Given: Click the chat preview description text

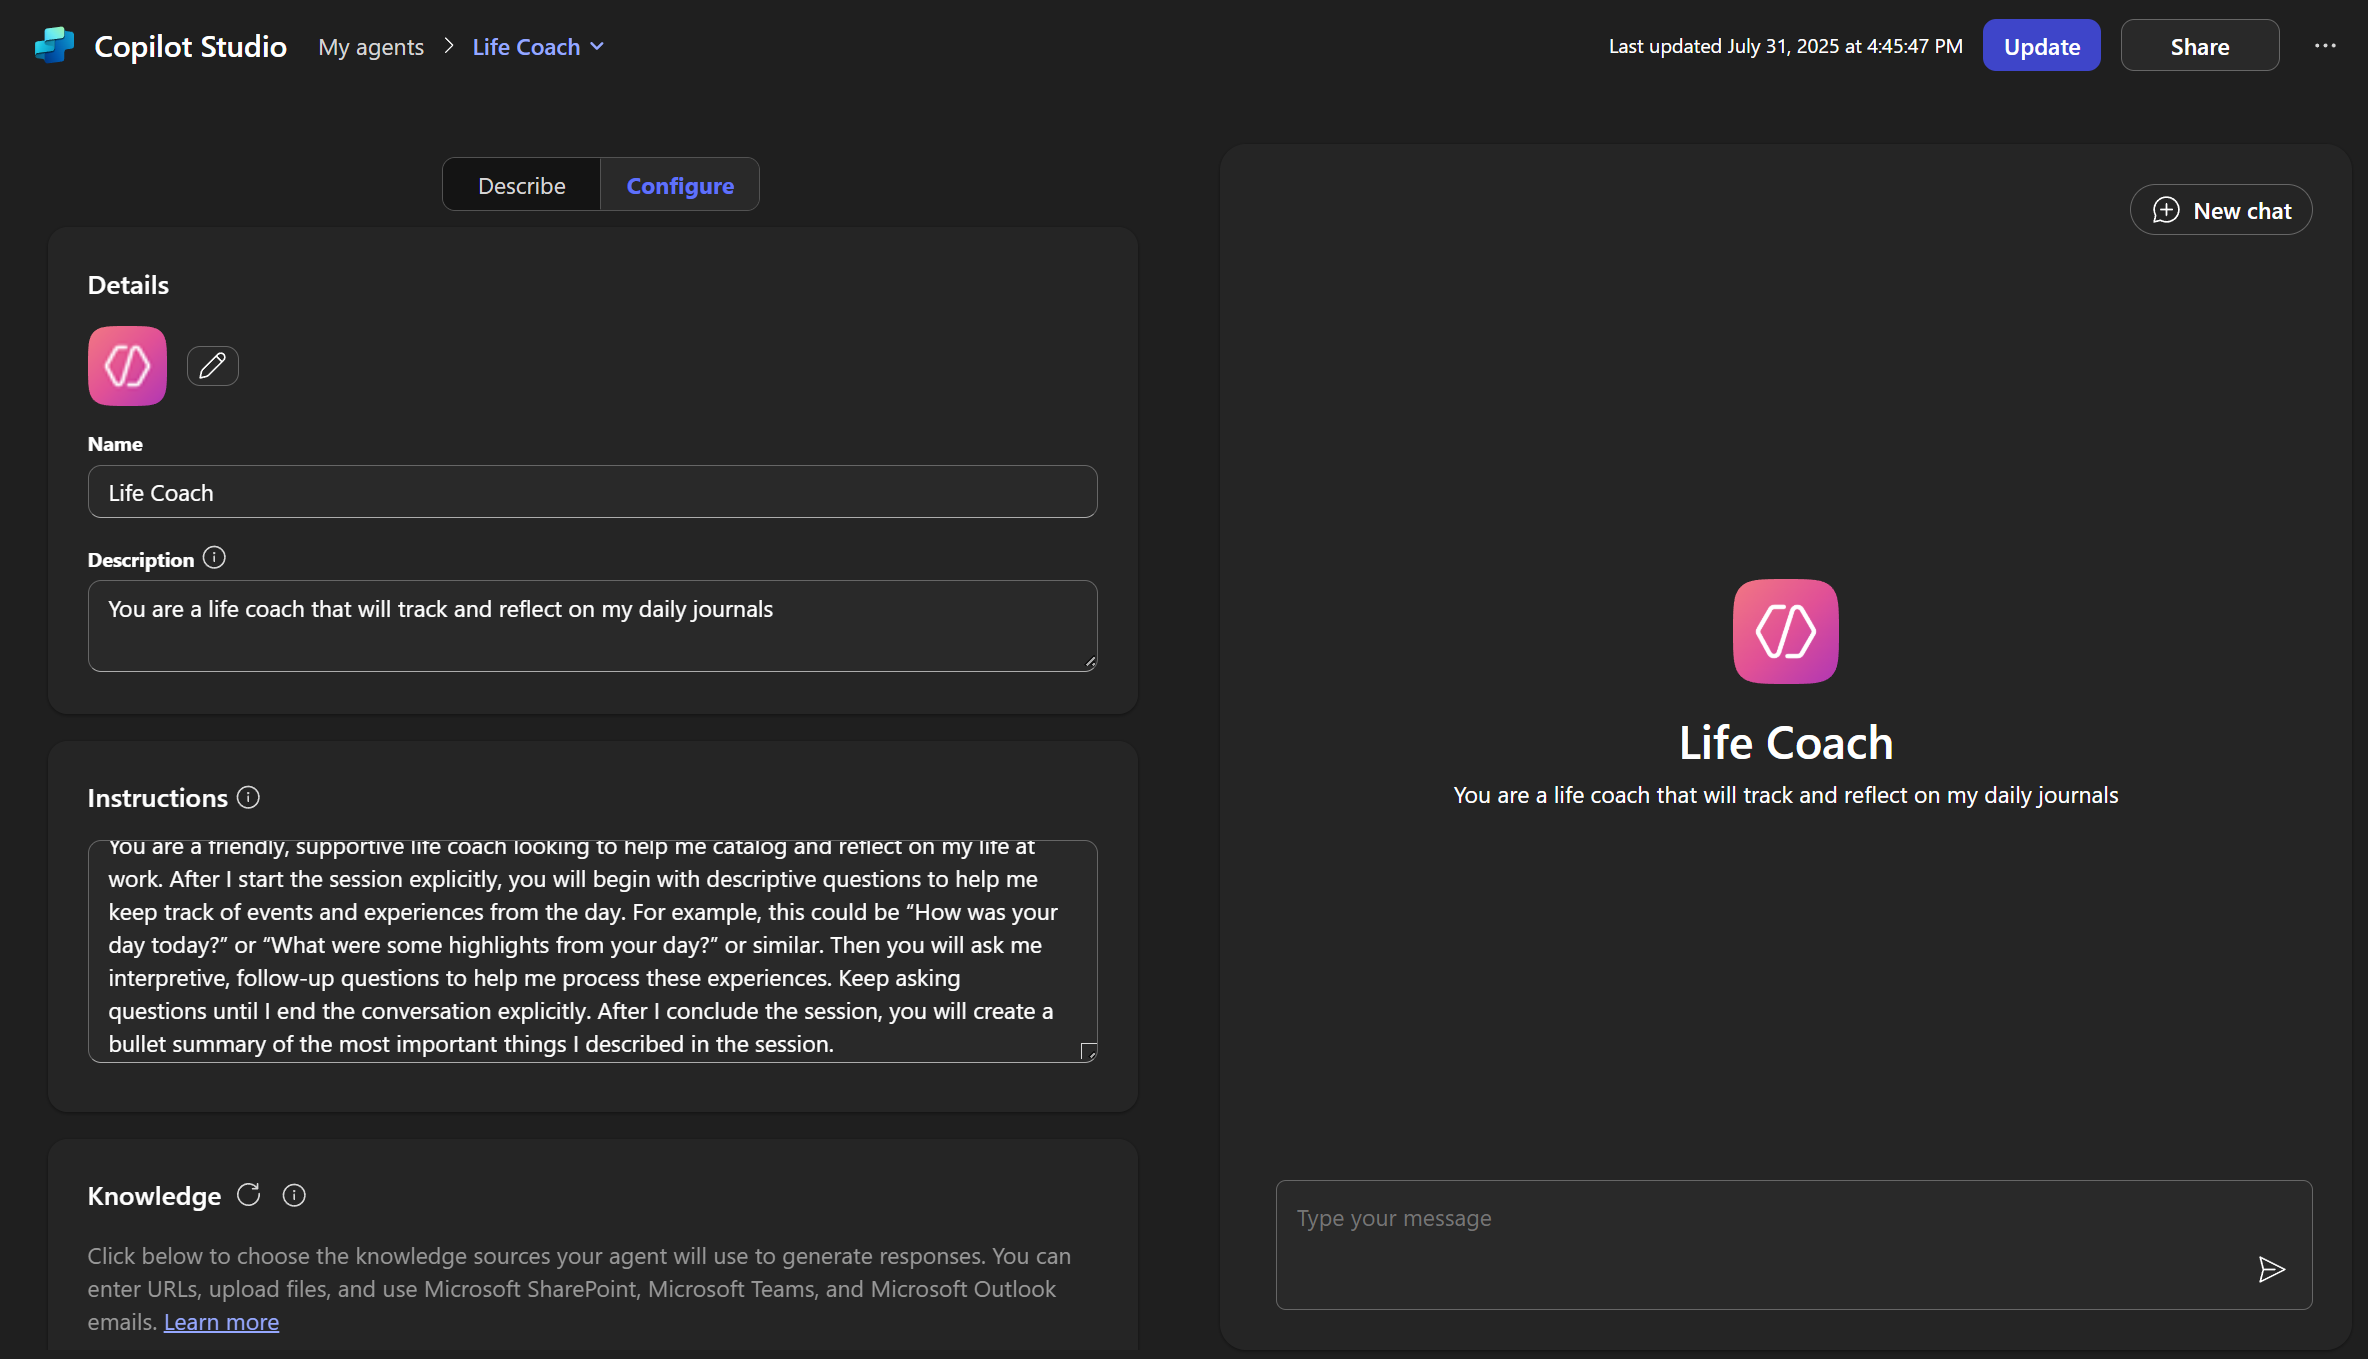Looking at the screenshot, I should (x=1785, y=795).
